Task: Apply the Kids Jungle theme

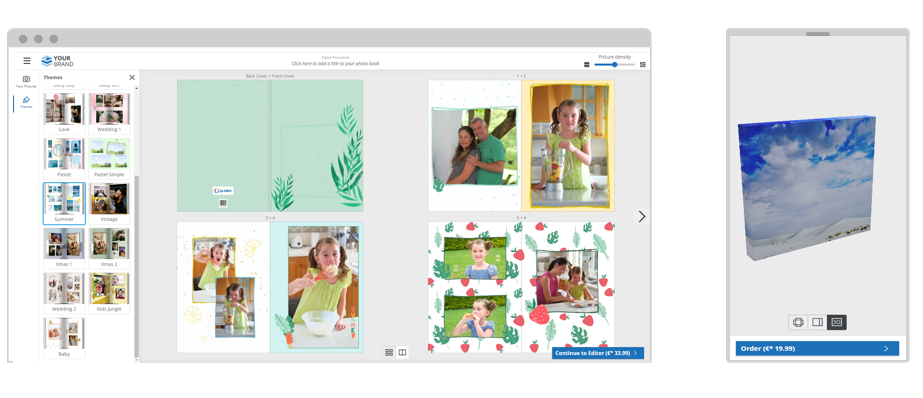Action: [x=109, y=293]
